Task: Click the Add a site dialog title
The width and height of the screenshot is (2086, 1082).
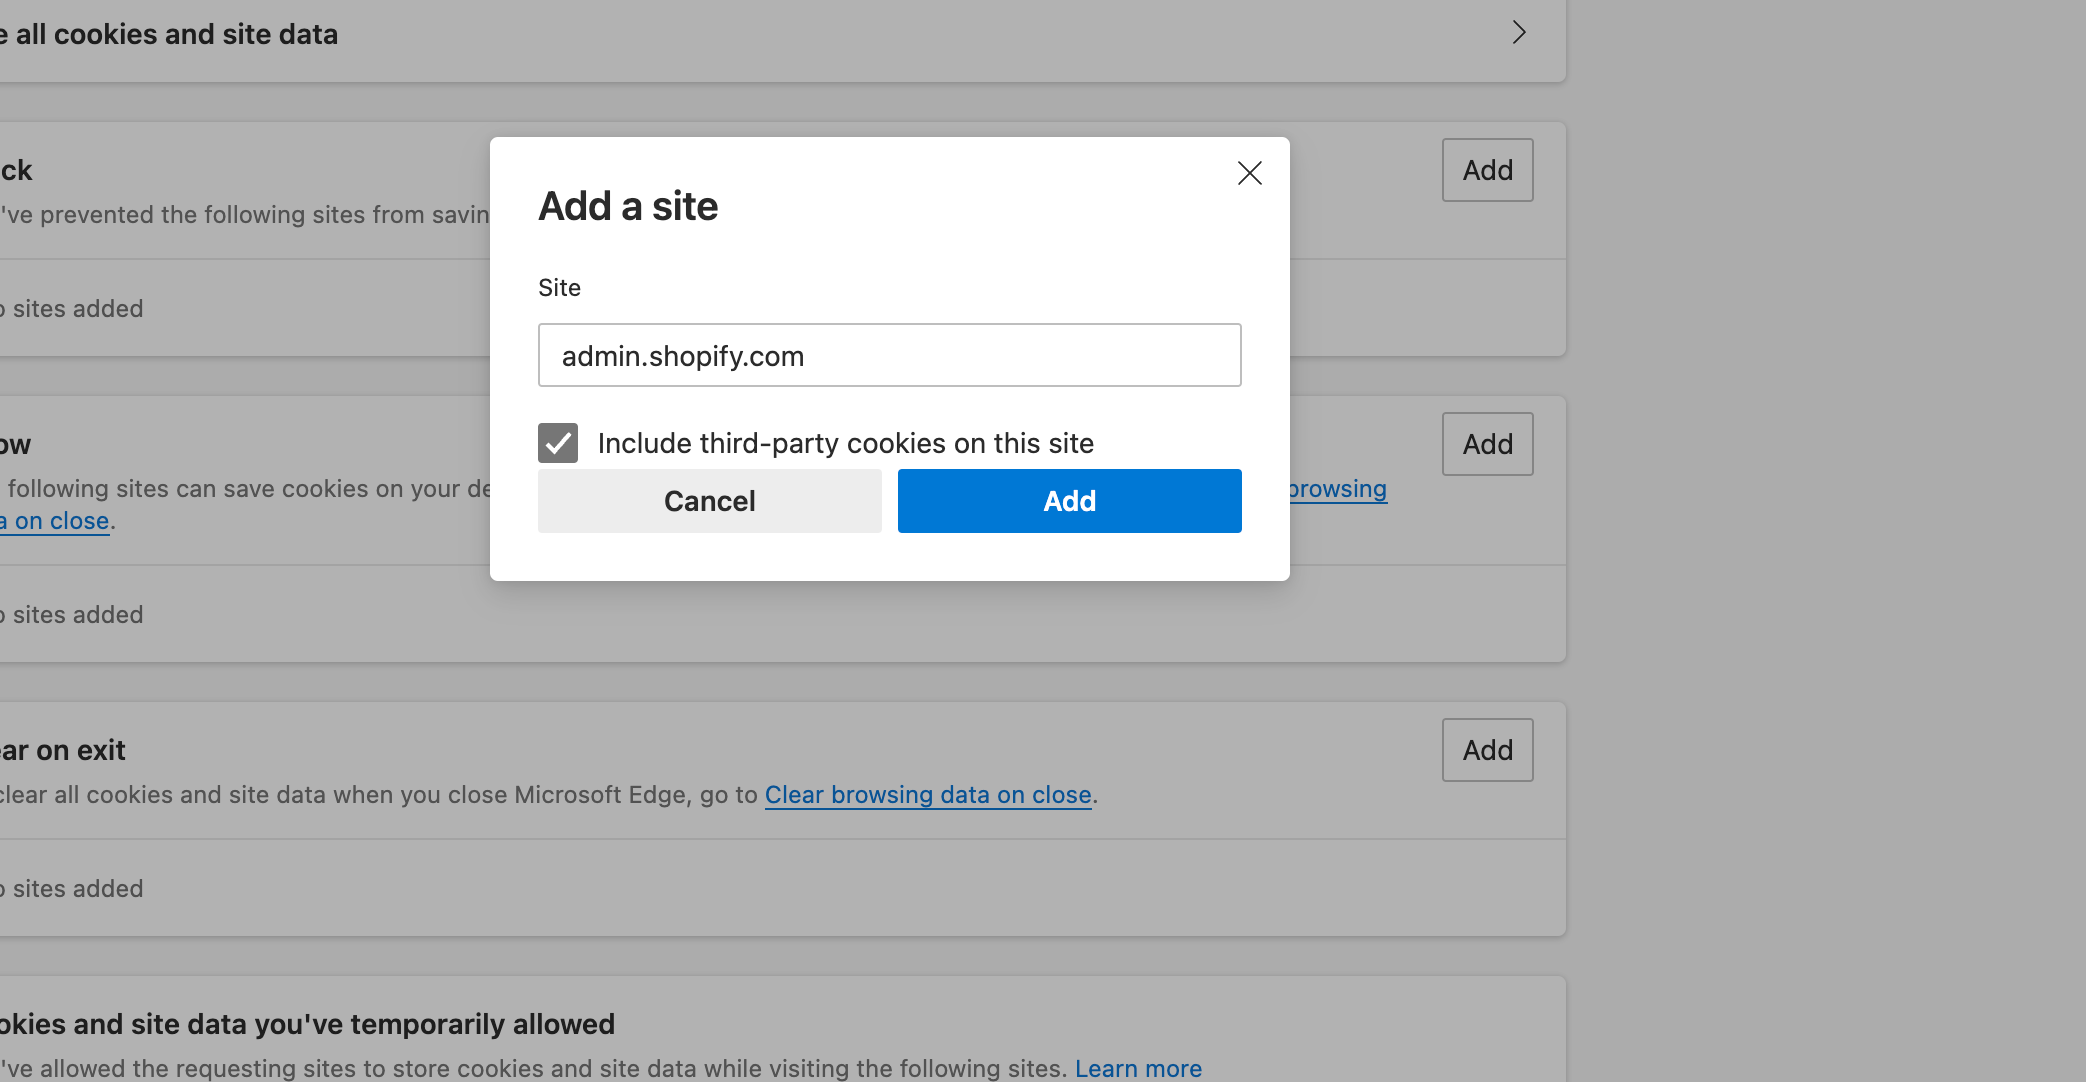Action: (x=628, y=206)
